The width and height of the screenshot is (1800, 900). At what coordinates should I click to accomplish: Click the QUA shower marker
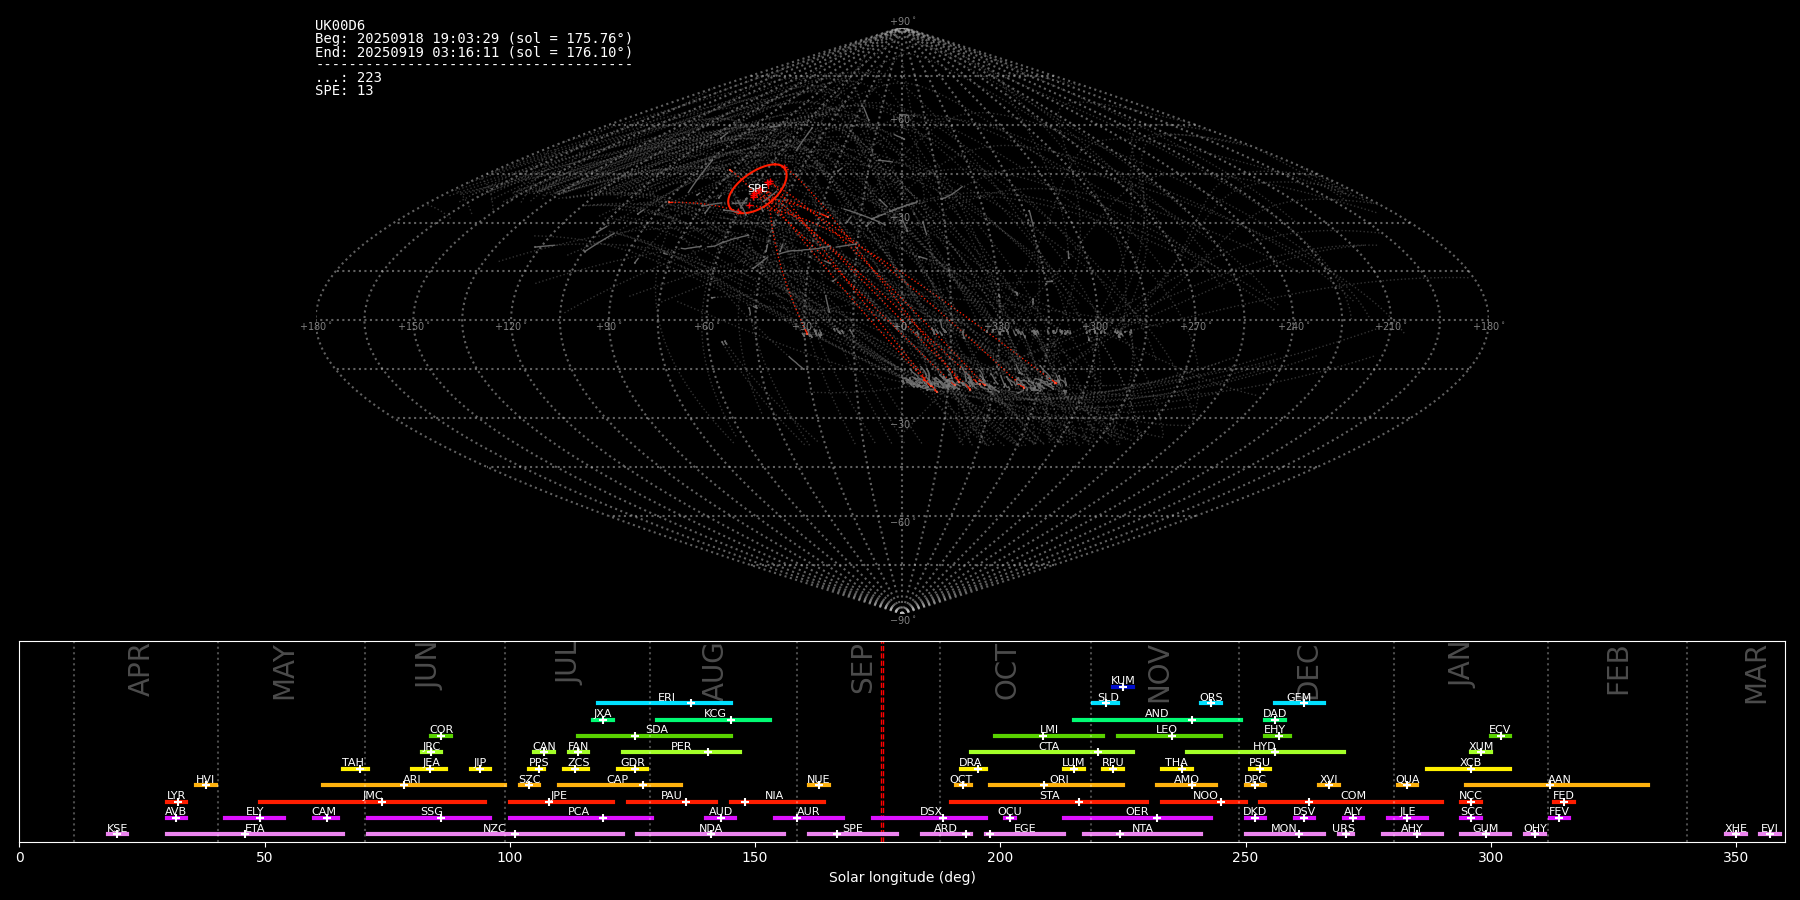[1407, 785]
